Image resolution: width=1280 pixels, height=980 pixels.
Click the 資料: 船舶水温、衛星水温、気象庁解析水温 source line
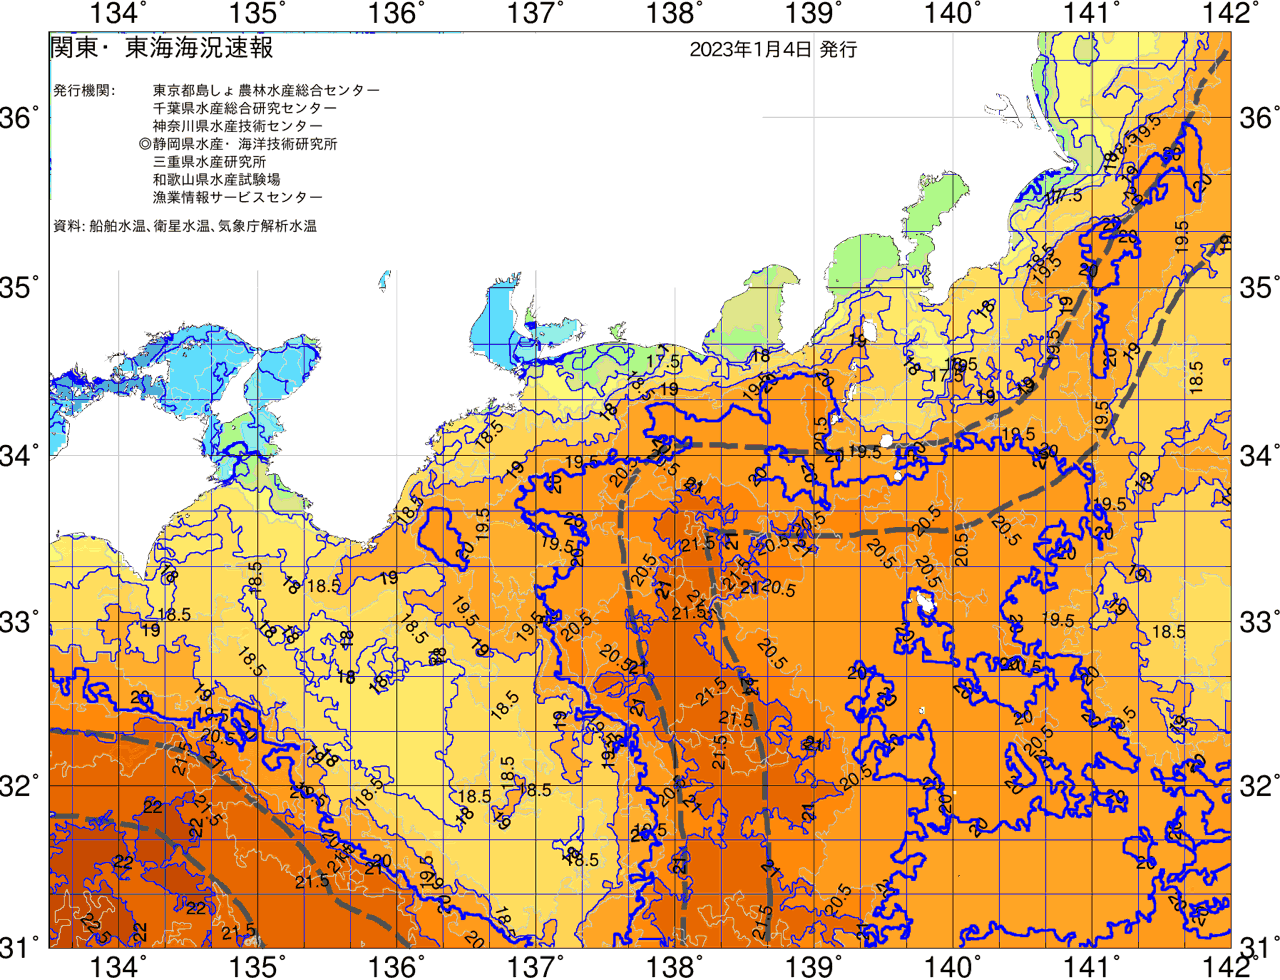pyautogui.click(x=185, y=226)
